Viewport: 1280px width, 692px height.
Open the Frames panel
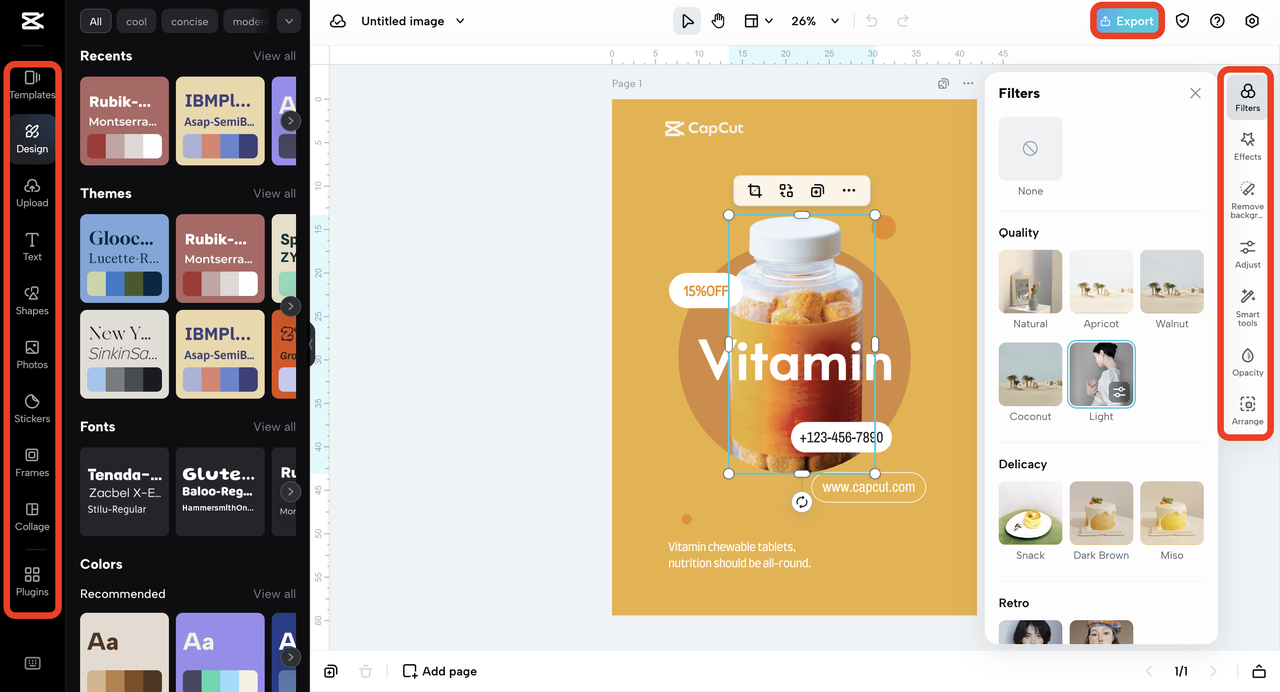point(32,462)
